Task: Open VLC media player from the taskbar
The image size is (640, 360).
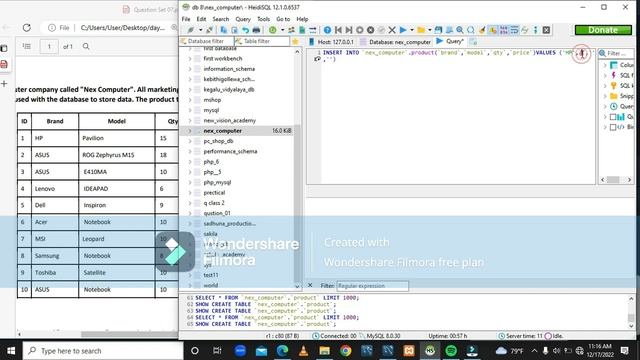Action: coord(303,351)
